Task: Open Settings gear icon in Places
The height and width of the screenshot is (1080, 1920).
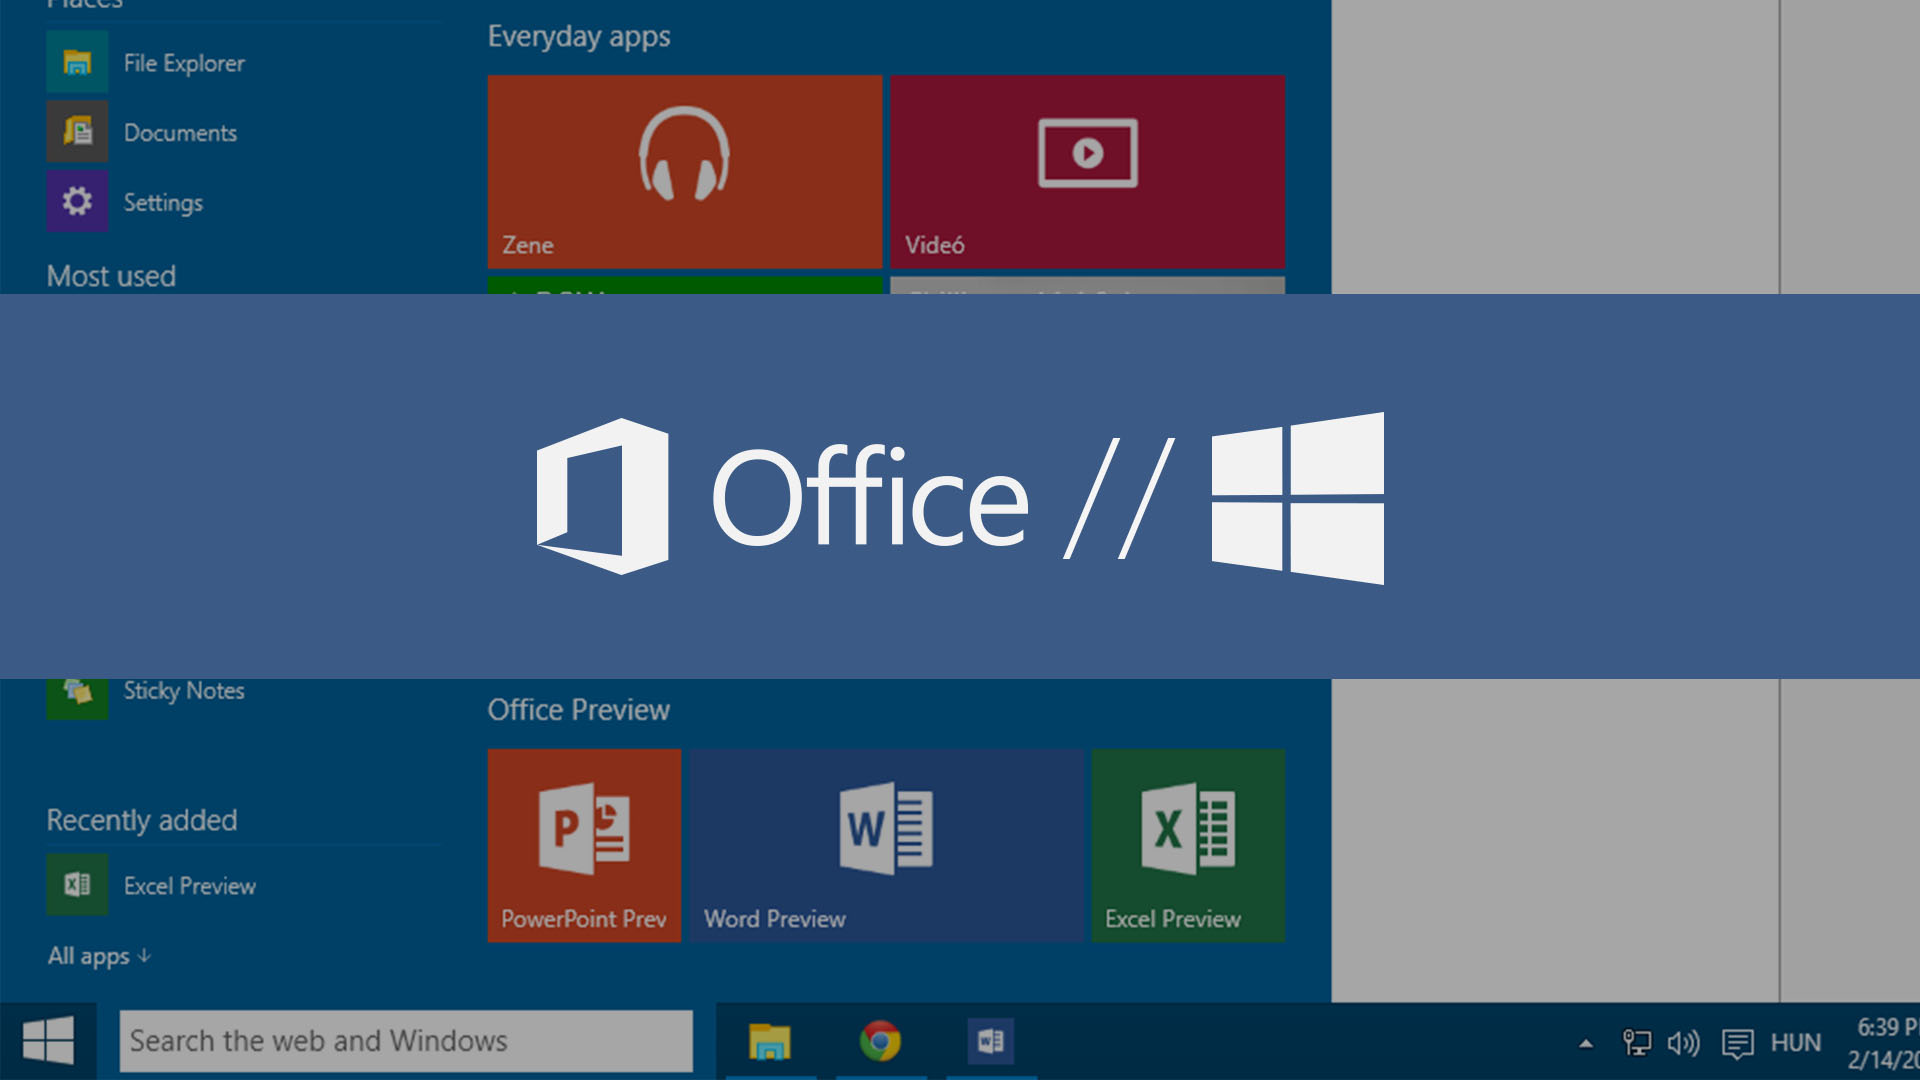Action: [77, 202]
